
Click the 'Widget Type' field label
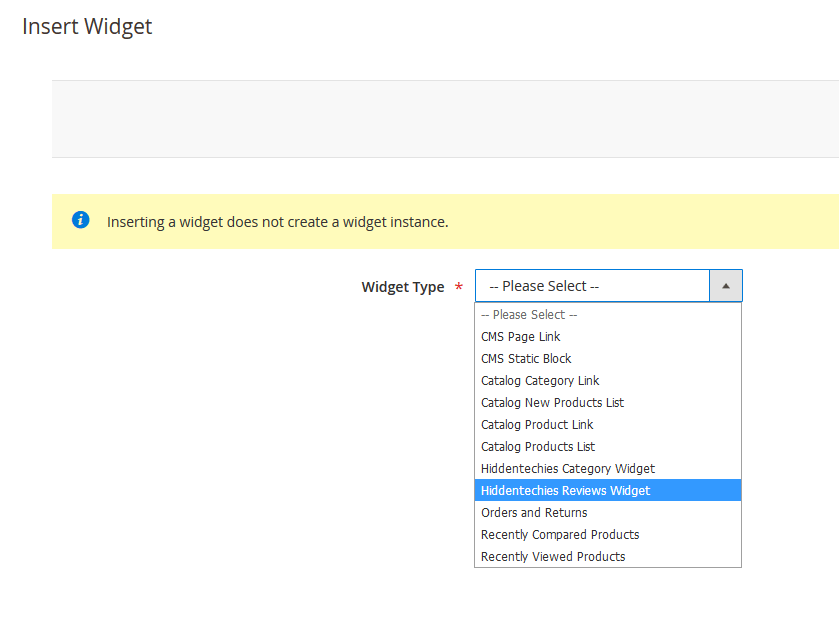(x=402, y=287)
